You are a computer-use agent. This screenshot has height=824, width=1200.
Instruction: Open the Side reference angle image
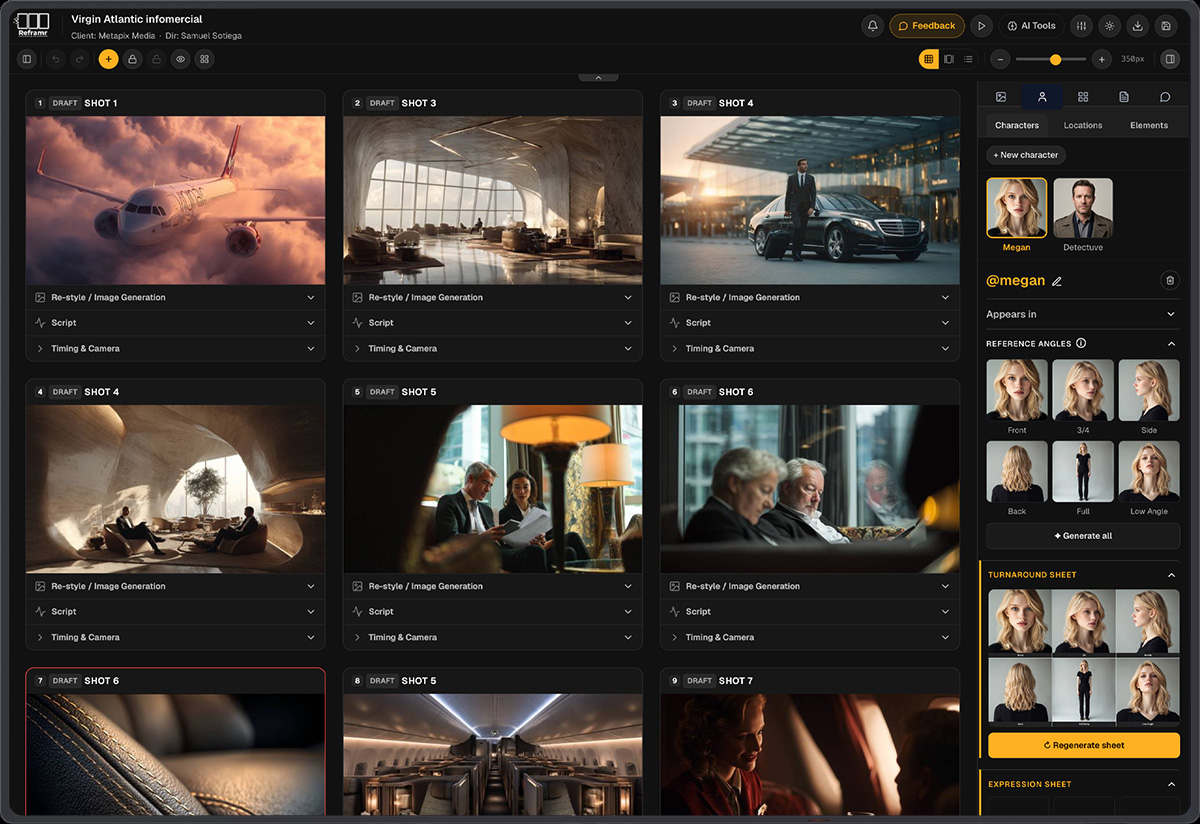(x=1149, y=390)
